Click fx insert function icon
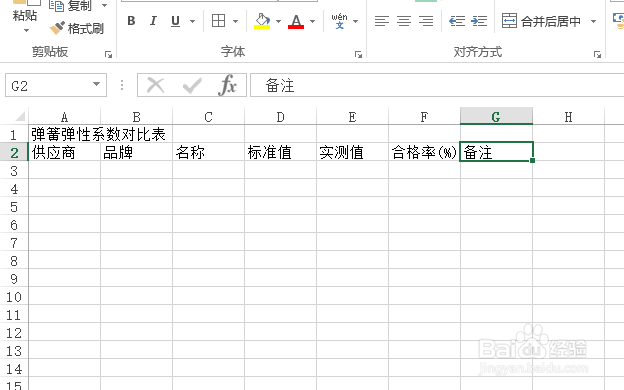624x390 pixels. [x=227, y=85]
